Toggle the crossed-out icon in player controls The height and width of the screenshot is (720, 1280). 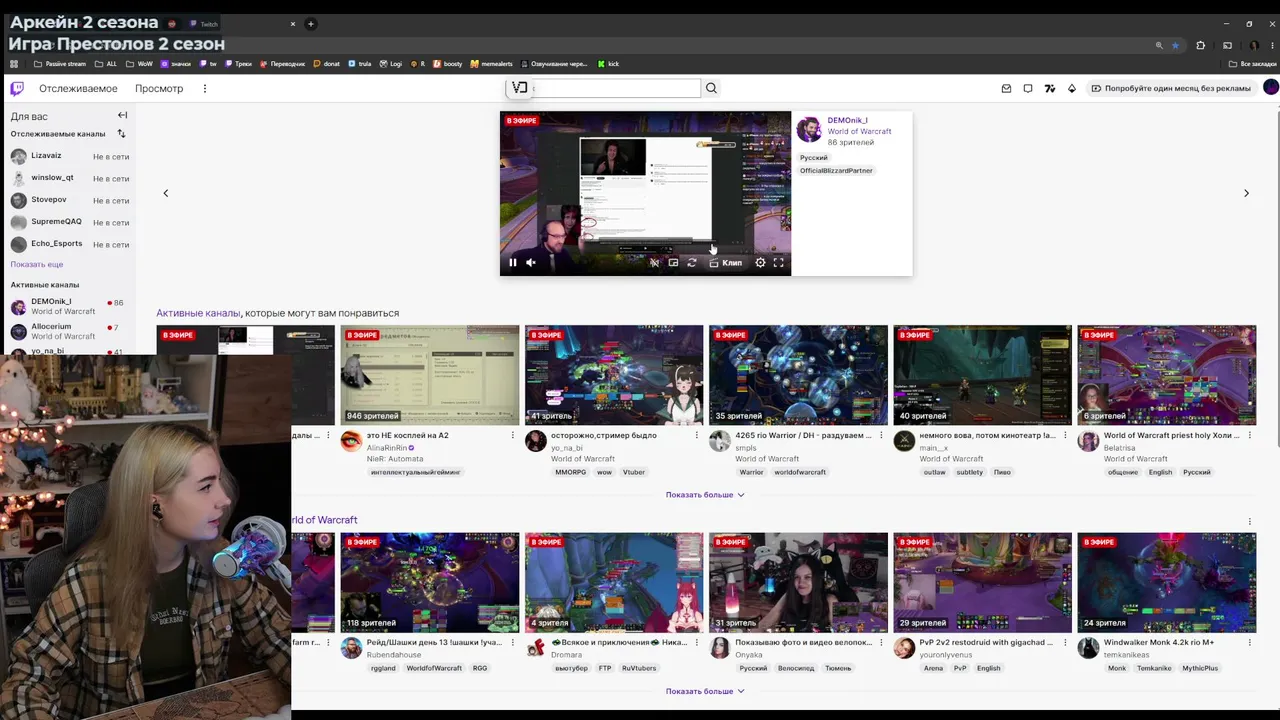[654, 263]
